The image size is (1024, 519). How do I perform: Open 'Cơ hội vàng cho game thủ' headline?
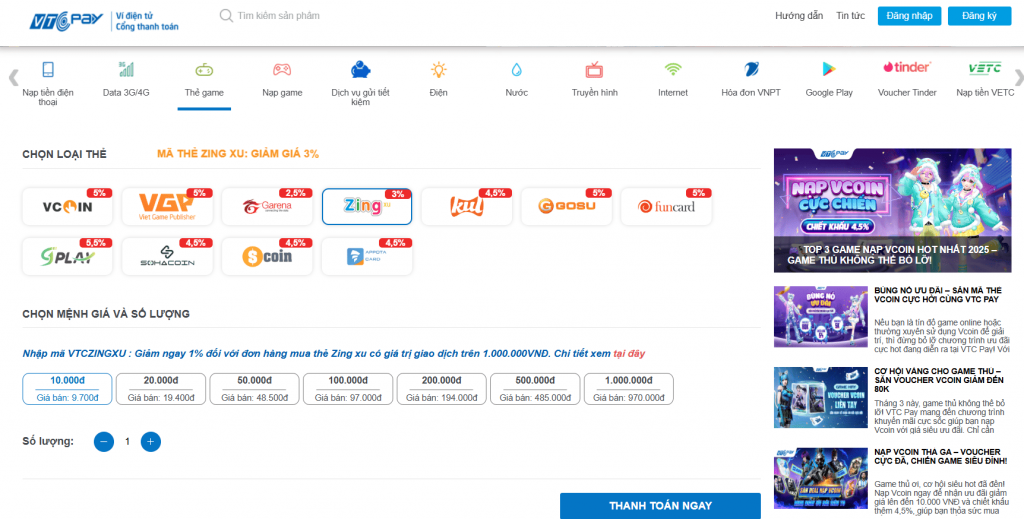[940, 380]
